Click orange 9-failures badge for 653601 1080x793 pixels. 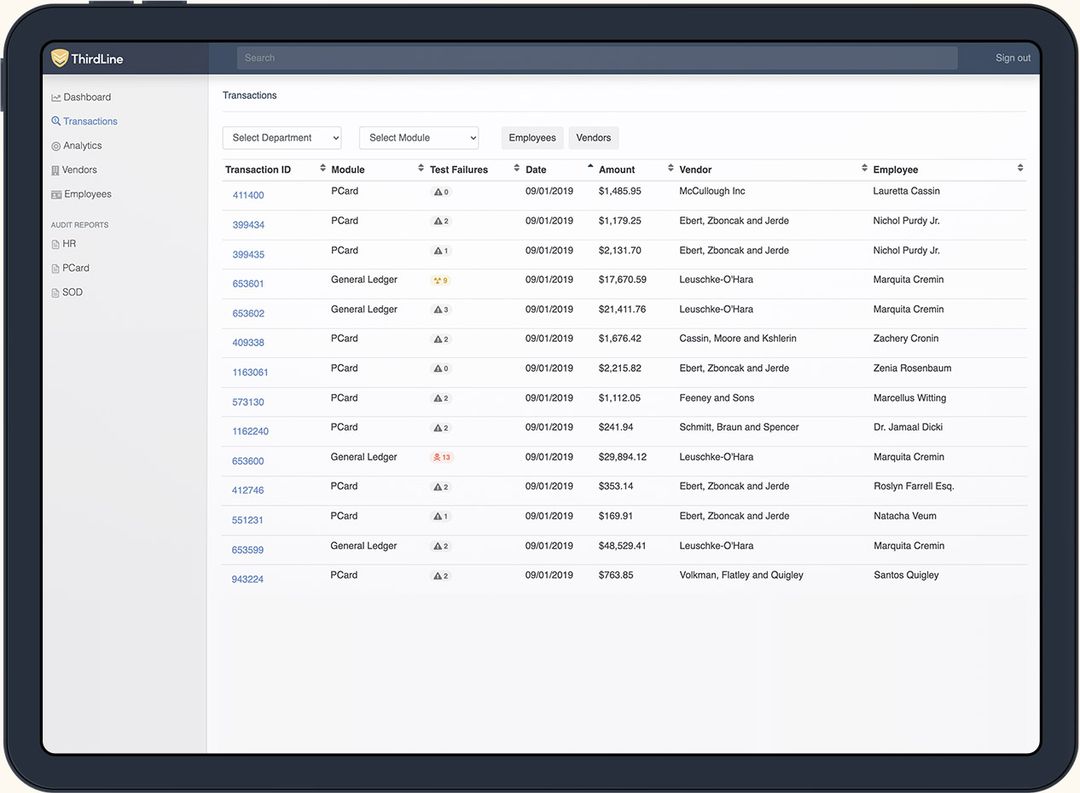[441, 280]
